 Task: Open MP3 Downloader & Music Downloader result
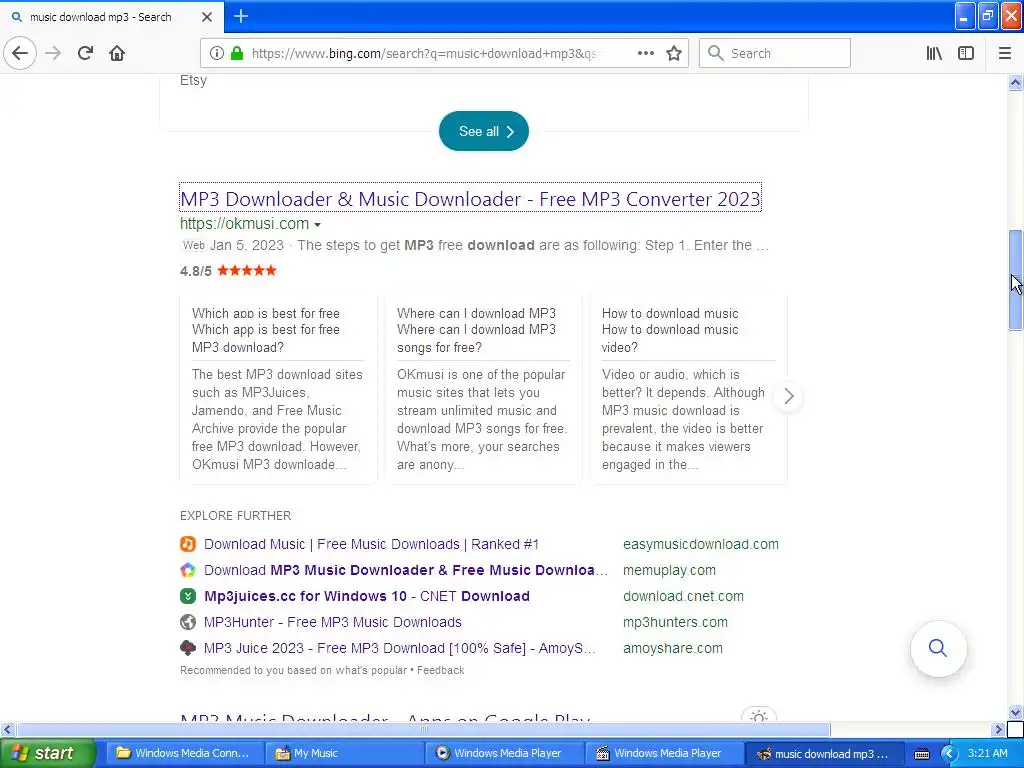click(x=470, y=199)
